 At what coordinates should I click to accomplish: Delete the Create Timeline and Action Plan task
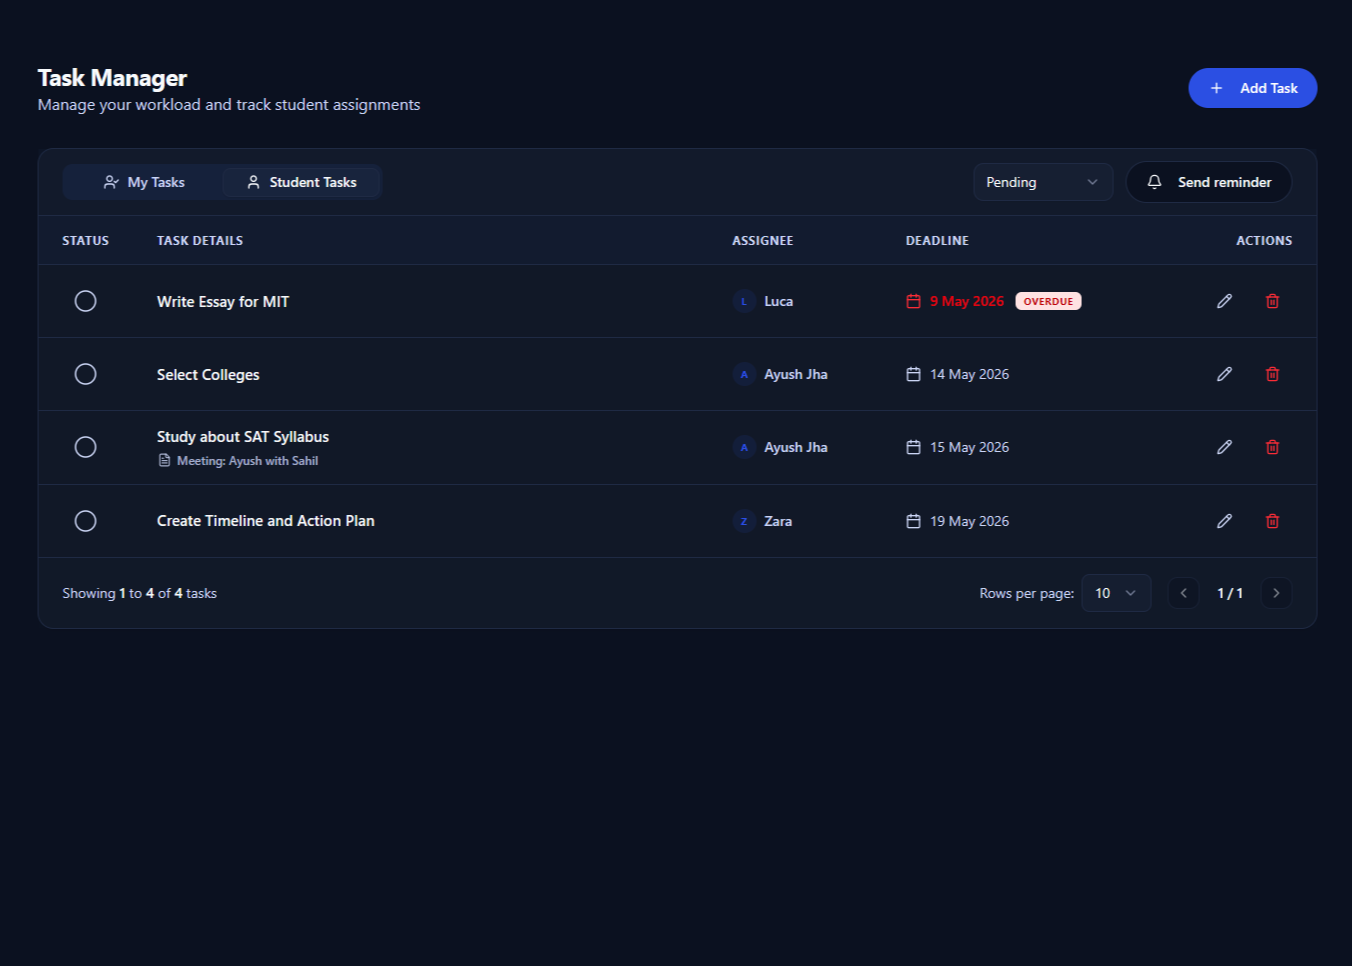[x=1272, y=521]
